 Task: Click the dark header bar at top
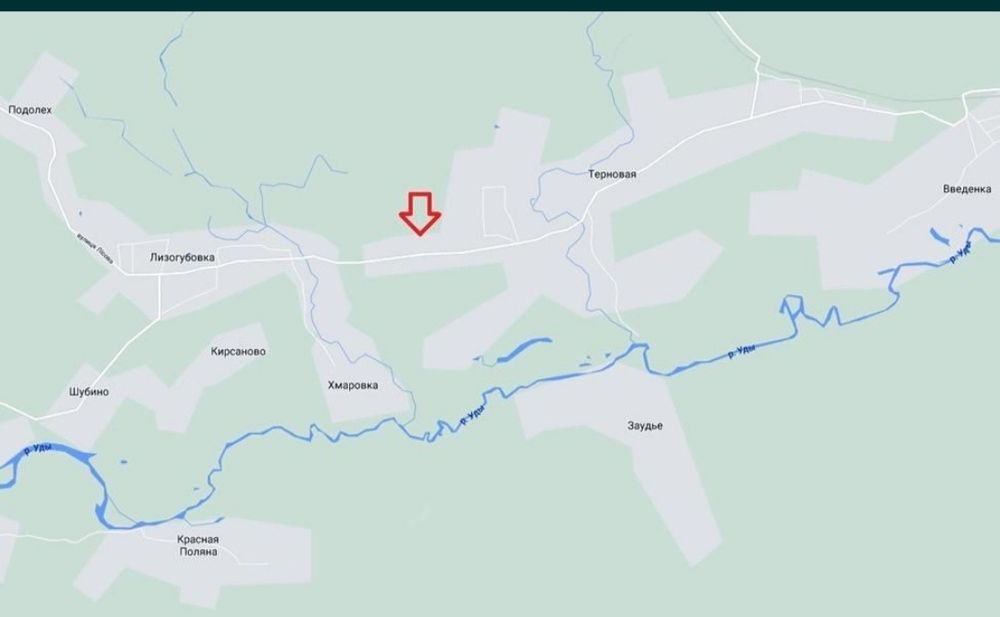tap(500, 5)
